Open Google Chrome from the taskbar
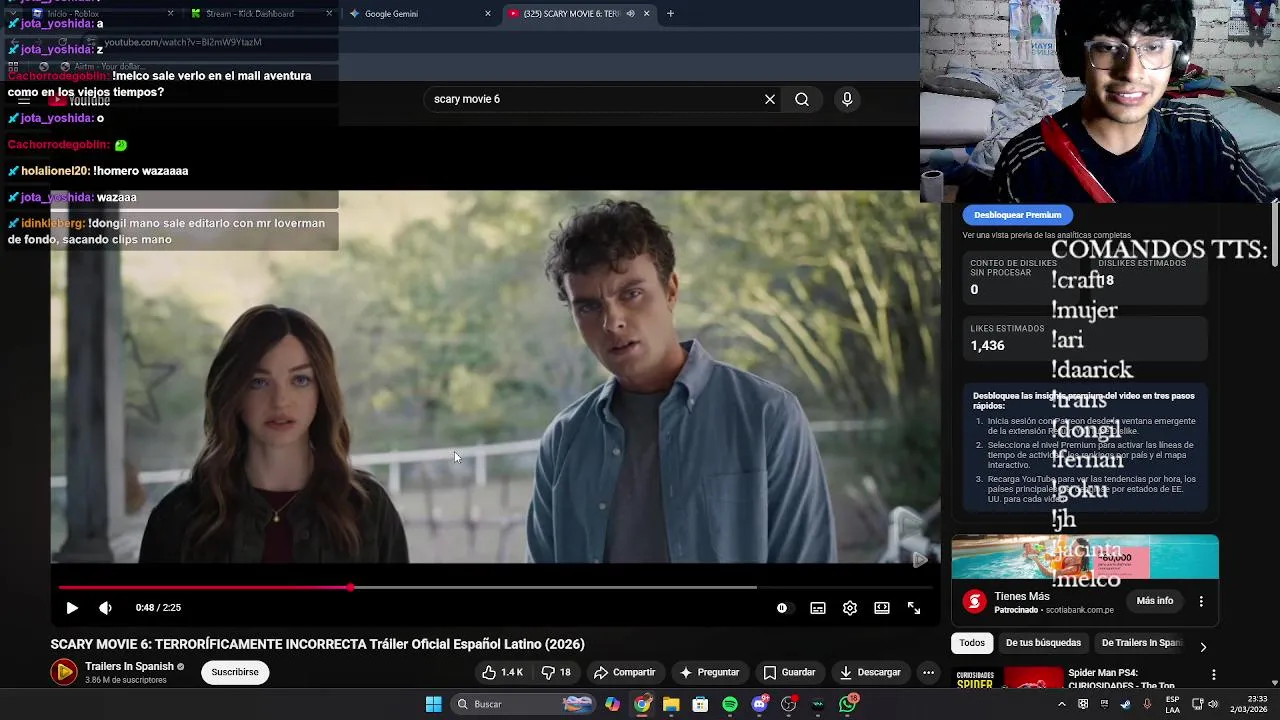Screen dimensions: 1280x720 point(642,704)
